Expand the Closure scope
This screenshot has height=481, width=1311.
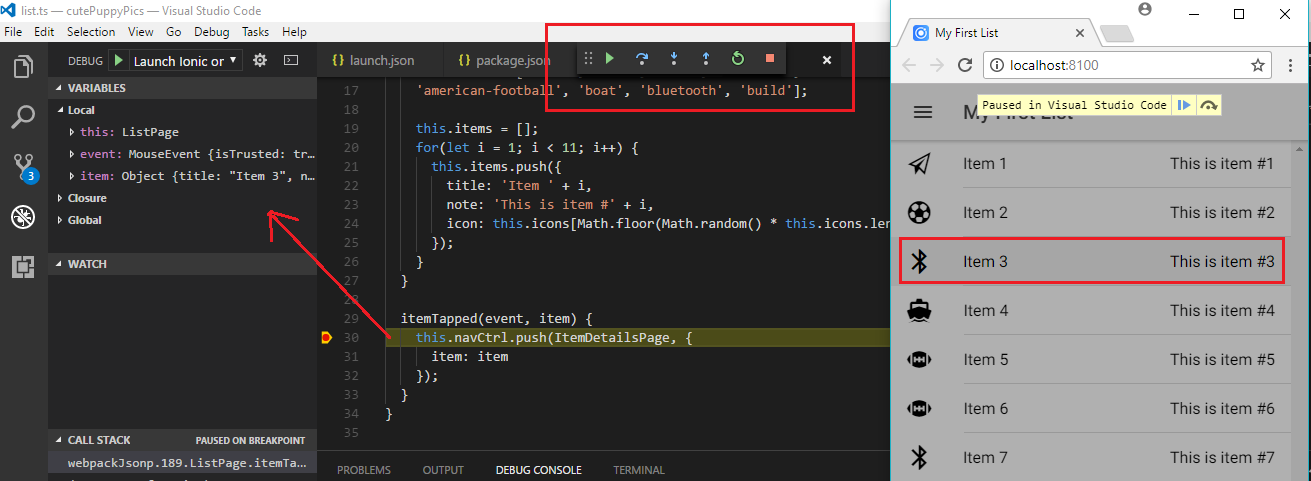click(x=182, y=198)
